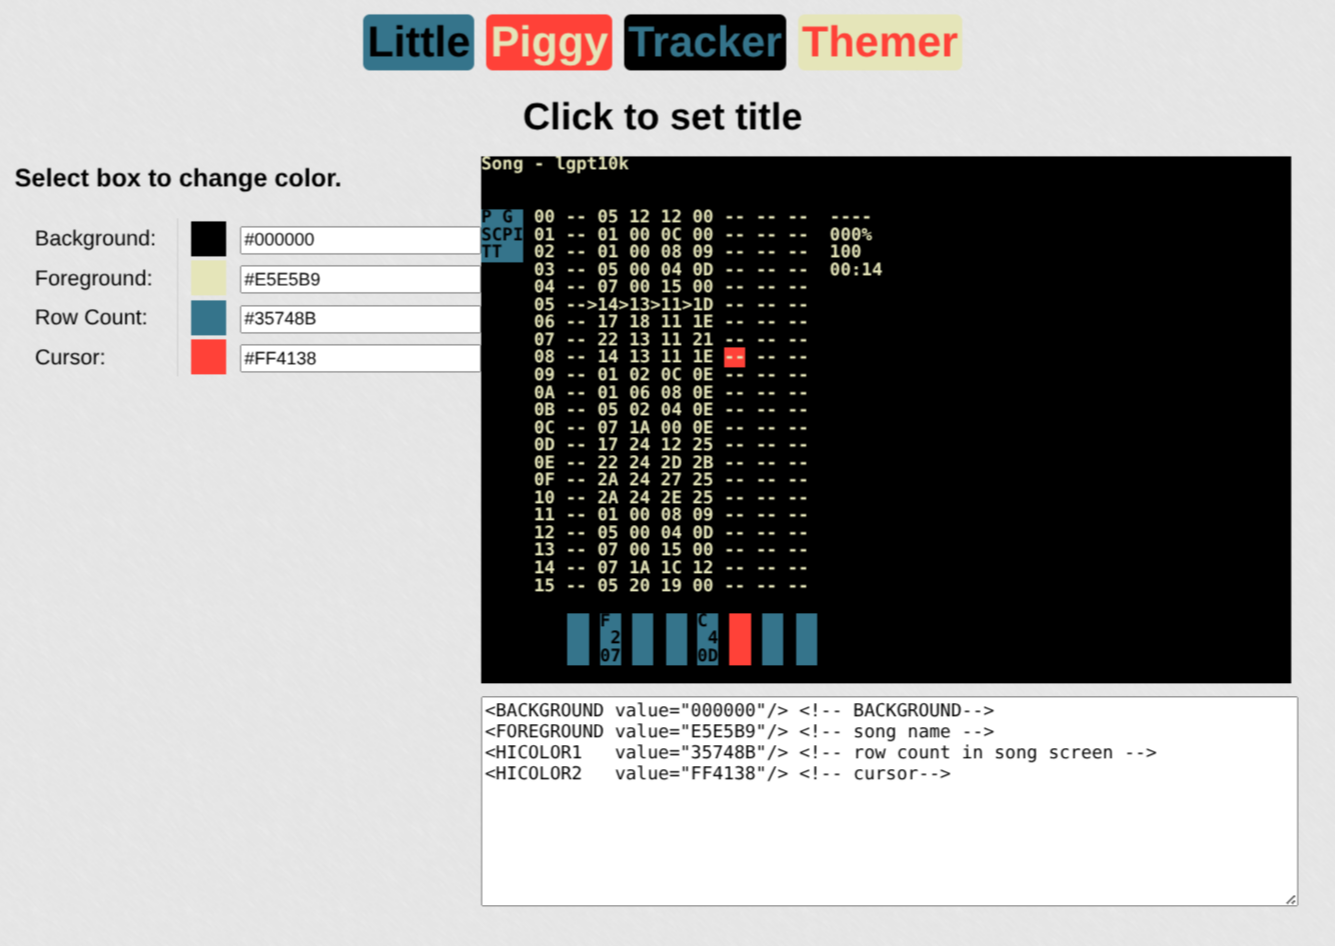Click the leftmost blue channel bar in preview
Screen dimensions: 1335x946
coord(578,638)
